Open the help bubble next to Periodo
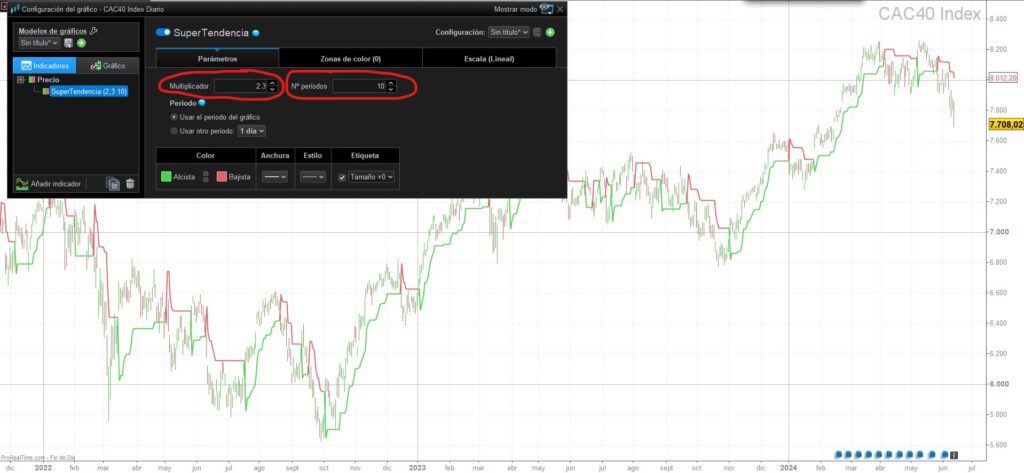 202,103
